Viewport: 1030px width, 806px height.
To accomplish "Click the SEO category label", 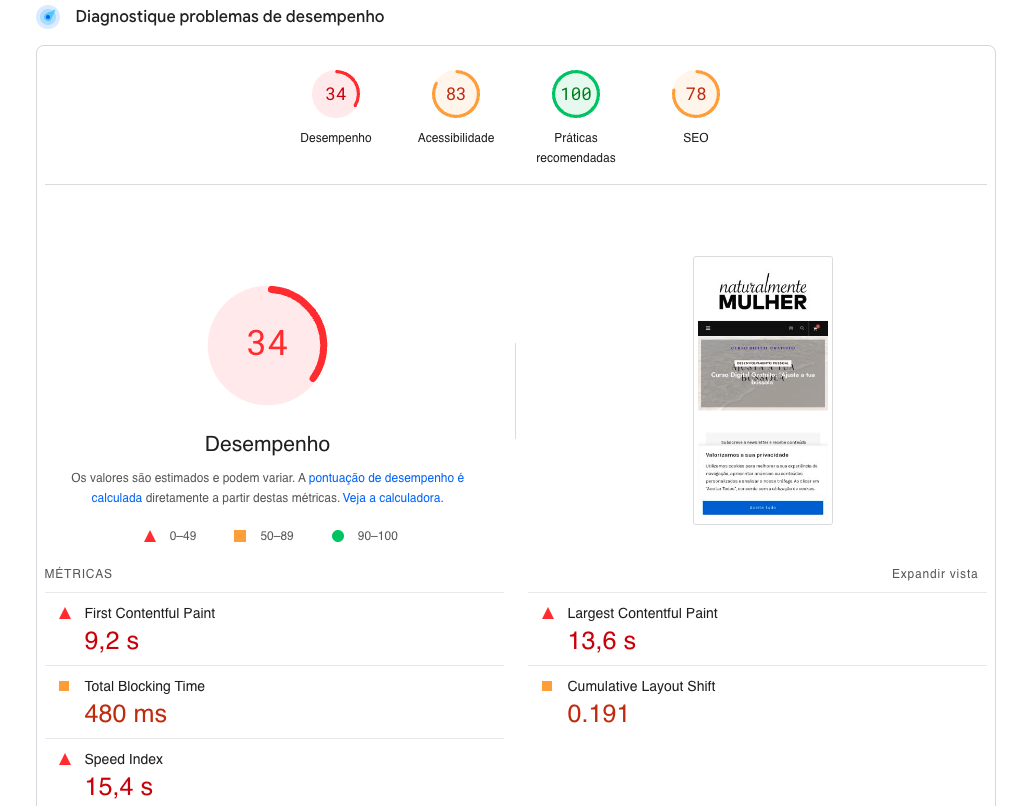I will 696,138.
